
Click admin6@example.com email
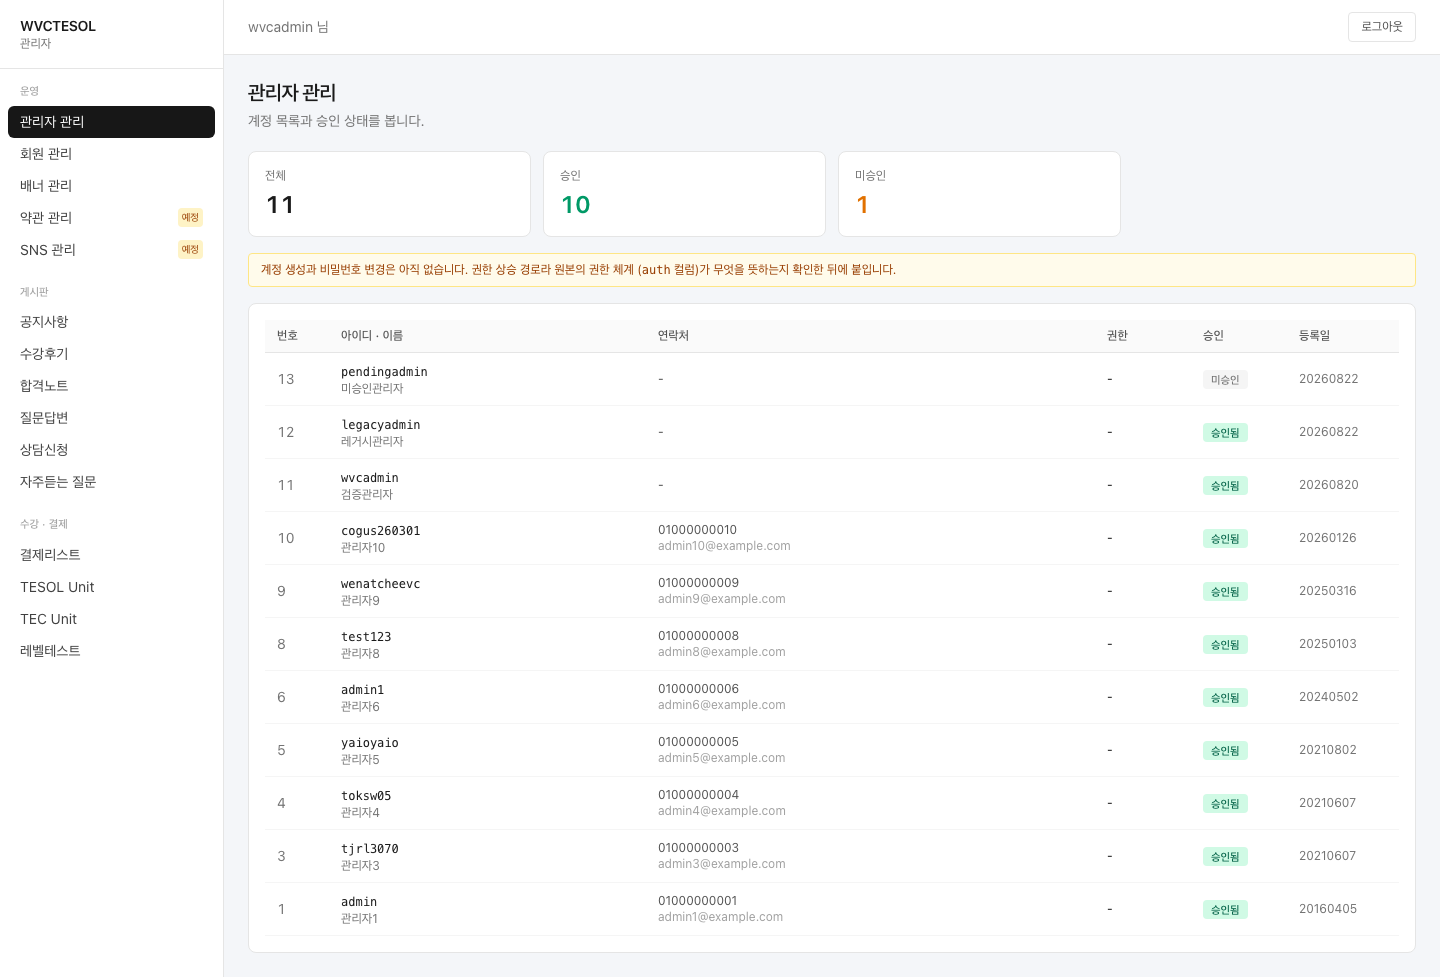point(722,705)
